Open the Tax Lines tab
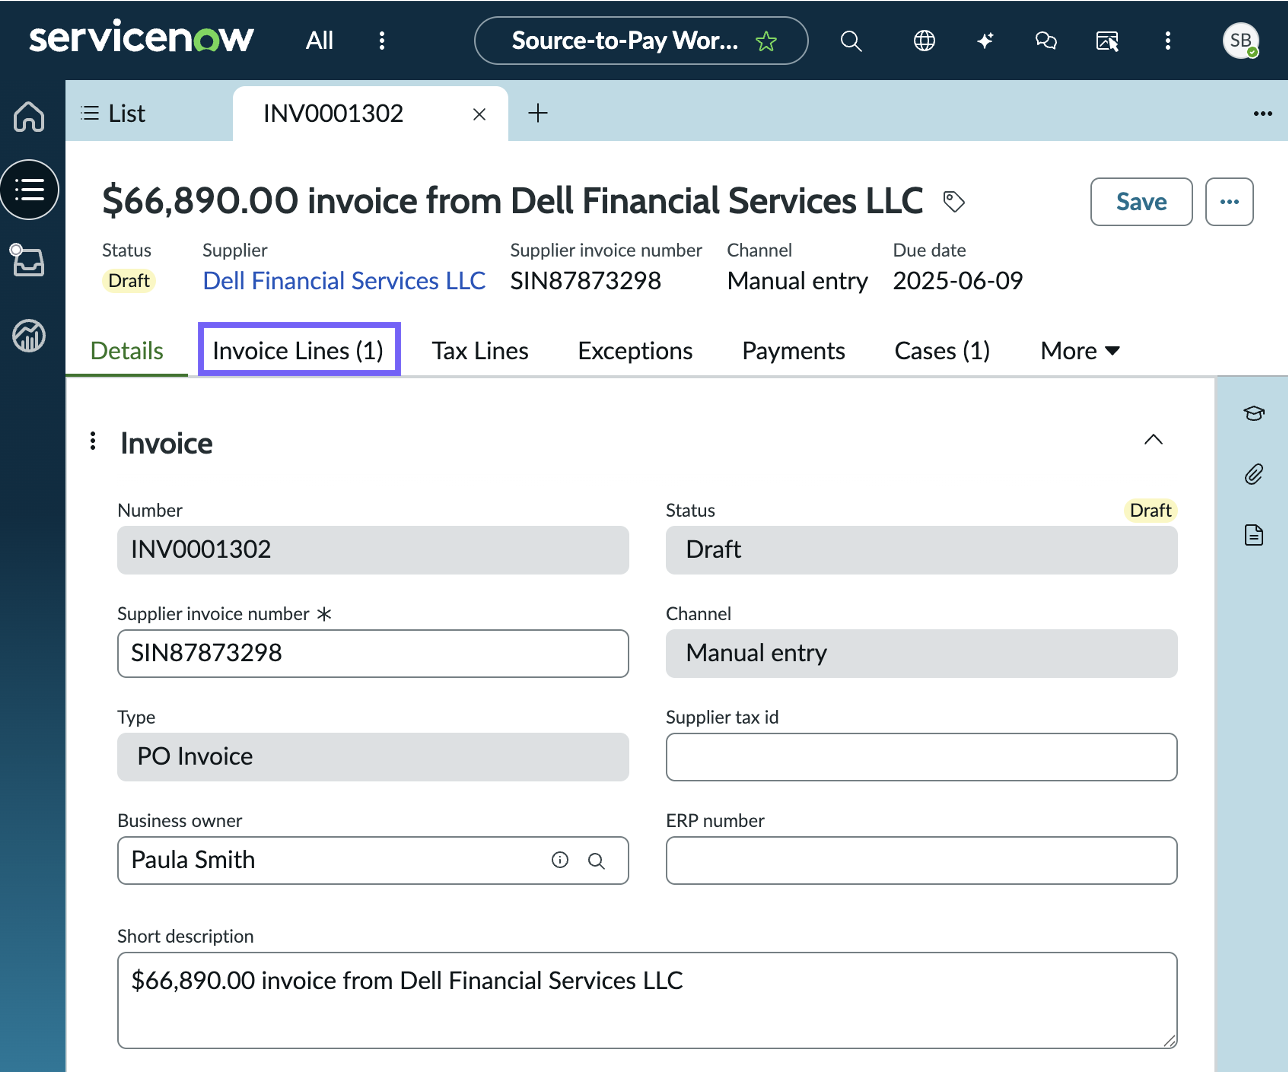 (480, 351)
